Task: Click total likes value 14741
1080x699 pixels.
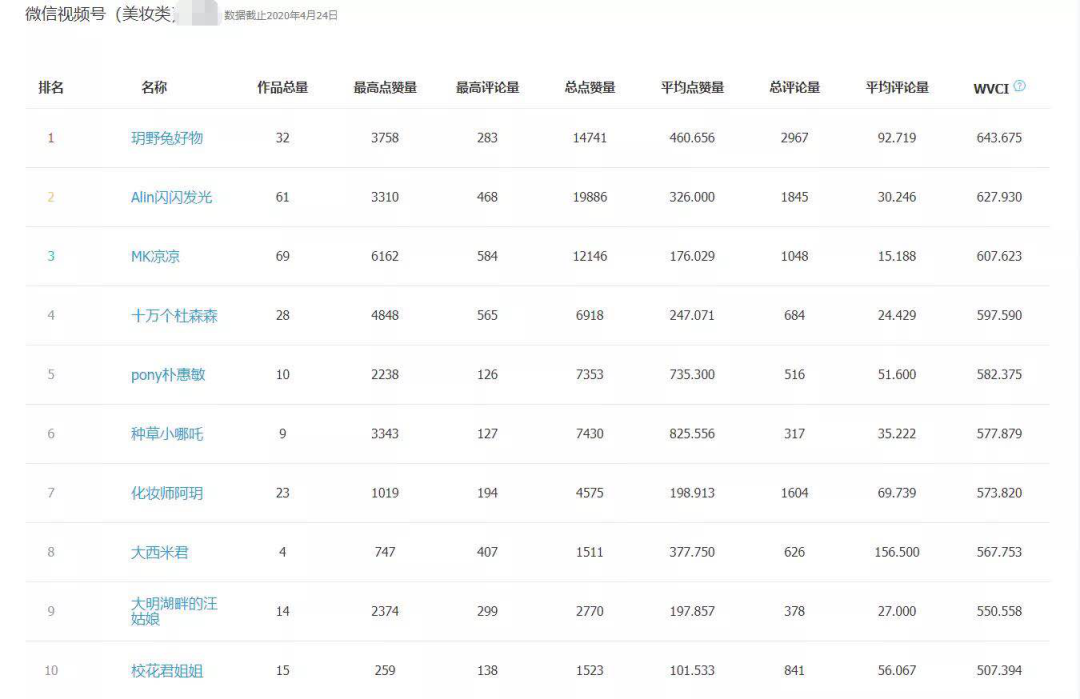Action: coord(590,138)
